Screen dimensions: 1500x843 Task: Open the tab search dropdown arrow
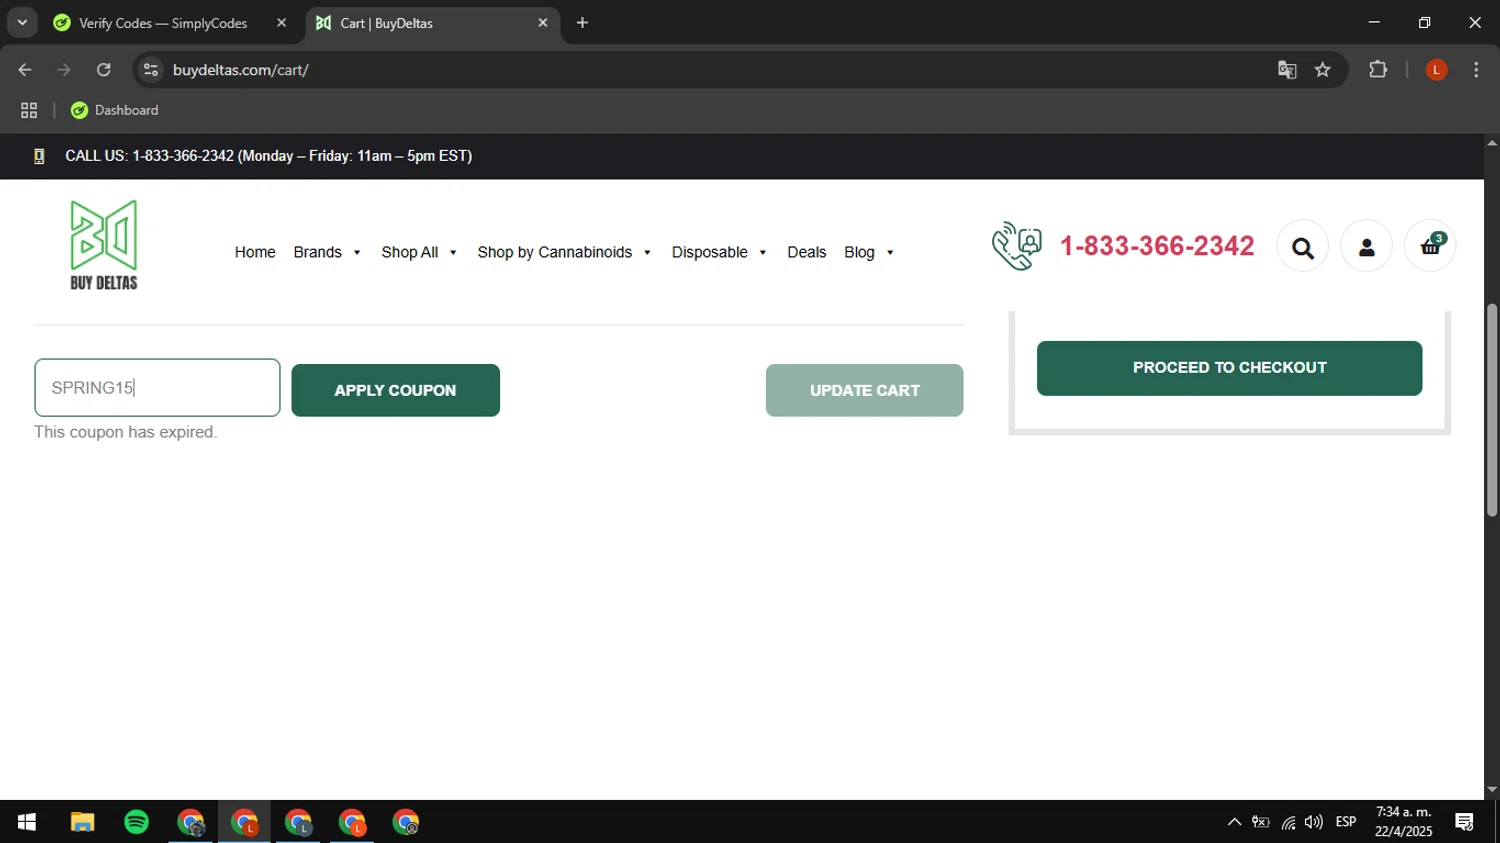click(x=22, y=23)
